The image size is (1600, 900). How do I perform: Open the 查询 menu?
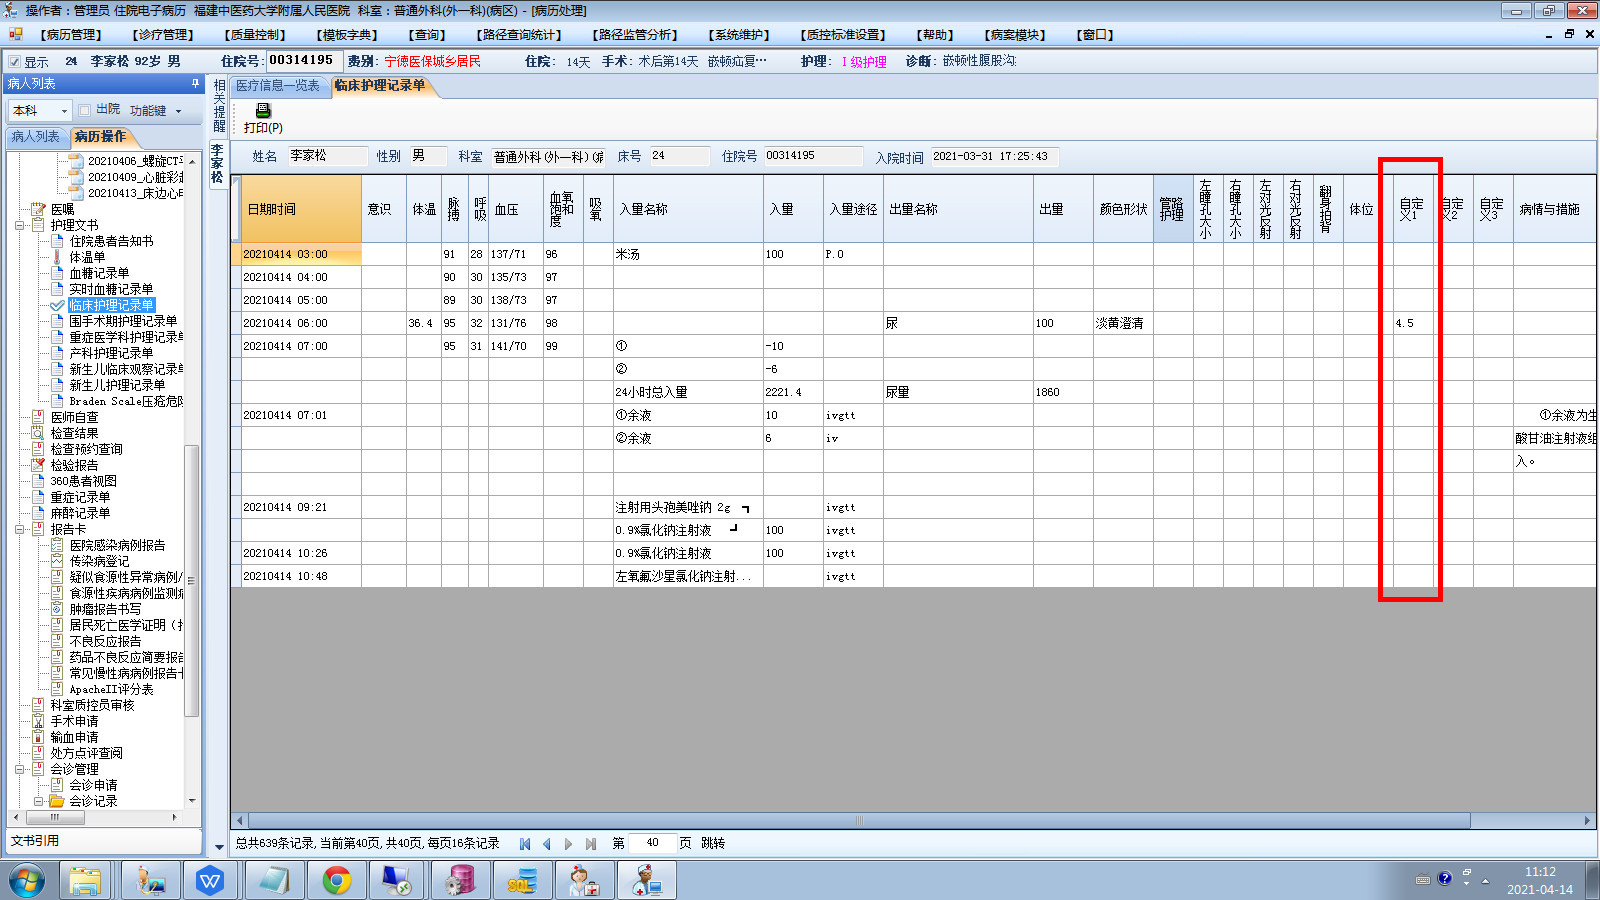click(x=427, y=35)
